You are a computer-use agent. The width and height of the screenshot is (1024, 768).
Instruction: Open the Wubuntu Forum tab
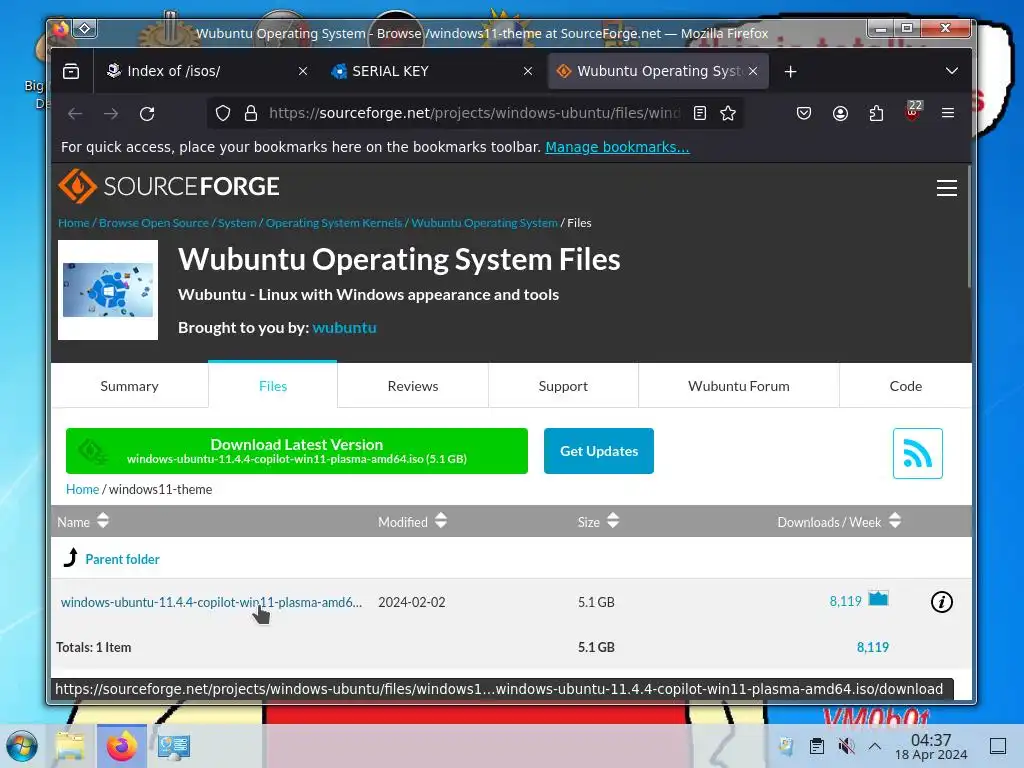click(739, 386)
